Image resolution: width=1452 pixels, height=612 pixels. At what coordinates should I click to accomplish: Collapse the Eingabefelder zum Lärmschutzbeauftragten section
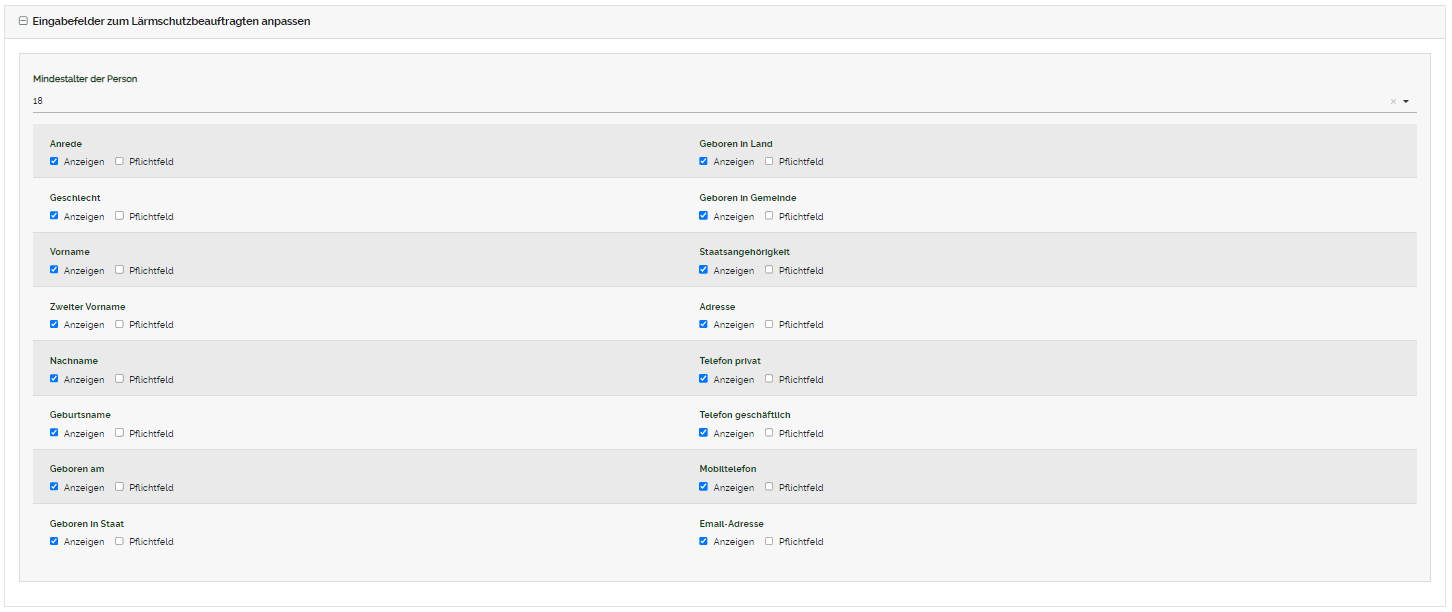tap(23, 21)
